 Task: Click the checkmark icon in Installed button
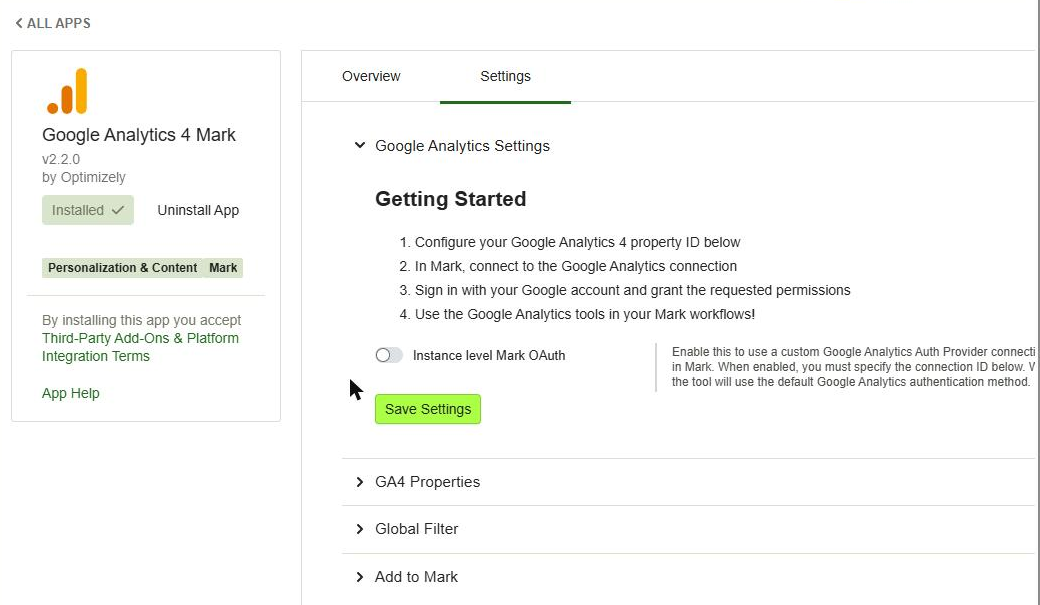118,210
